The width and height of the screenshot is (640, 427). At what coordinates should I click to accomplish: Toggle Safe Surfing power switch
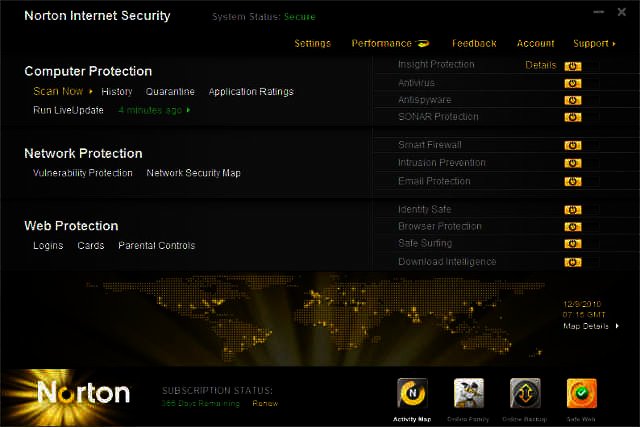click(x=573, y=244)
